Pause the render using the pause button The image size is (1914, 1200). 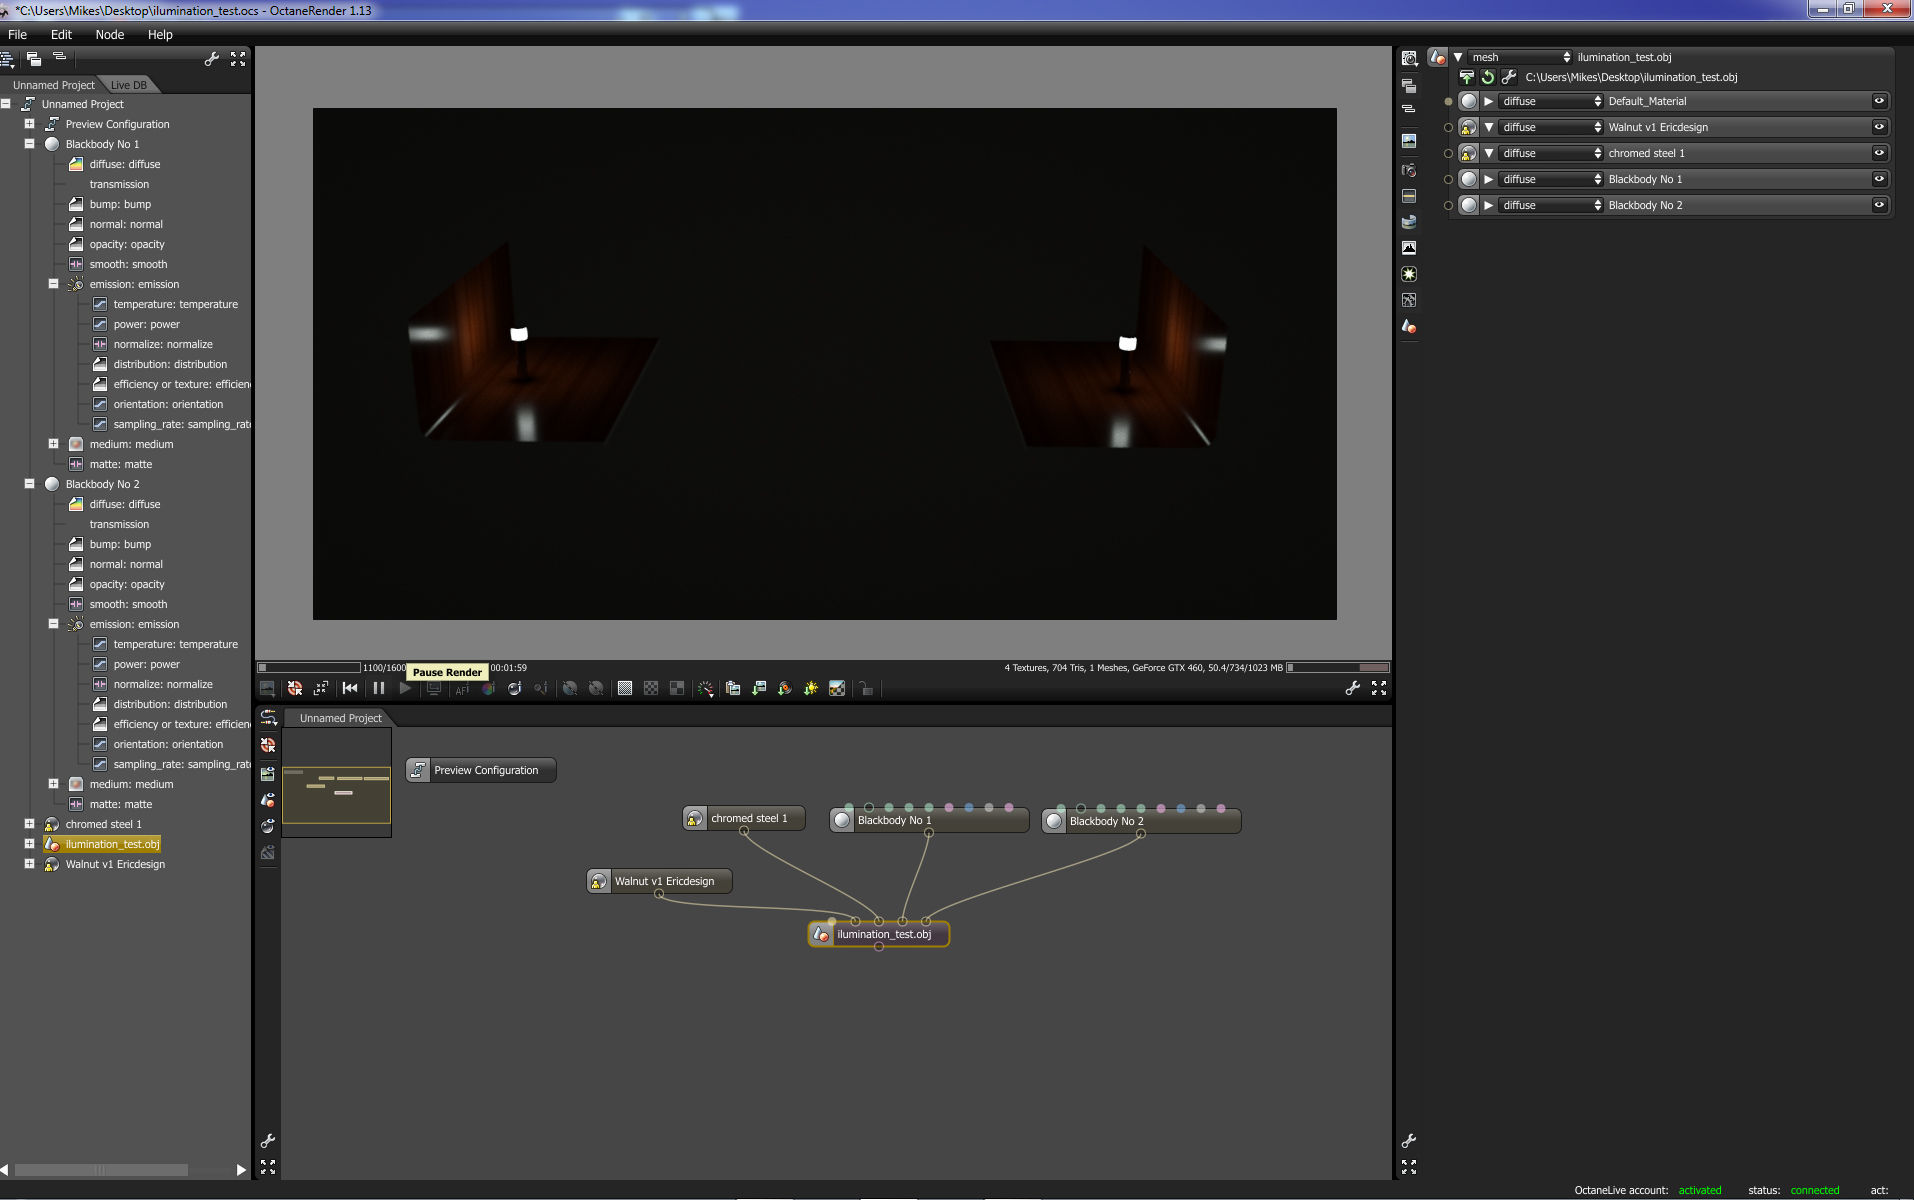tap(379, 688)
